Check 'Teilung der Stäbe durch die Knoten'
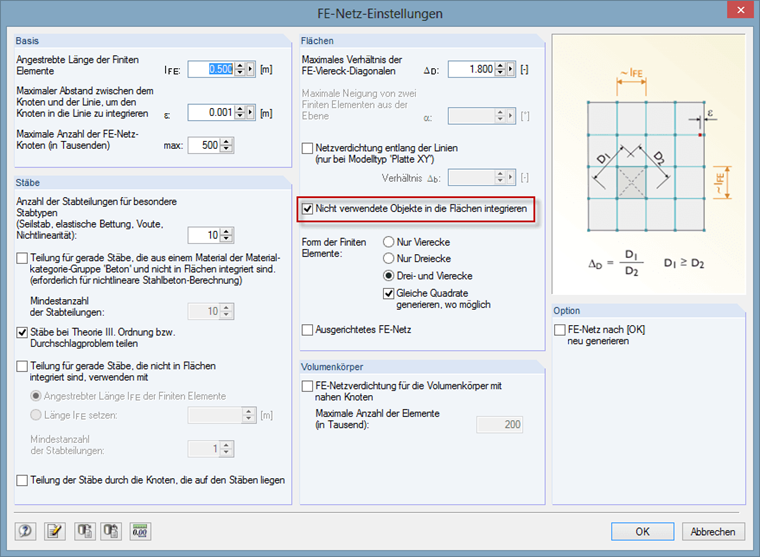This screenshot has height=557, width=760. click(22, 480)
